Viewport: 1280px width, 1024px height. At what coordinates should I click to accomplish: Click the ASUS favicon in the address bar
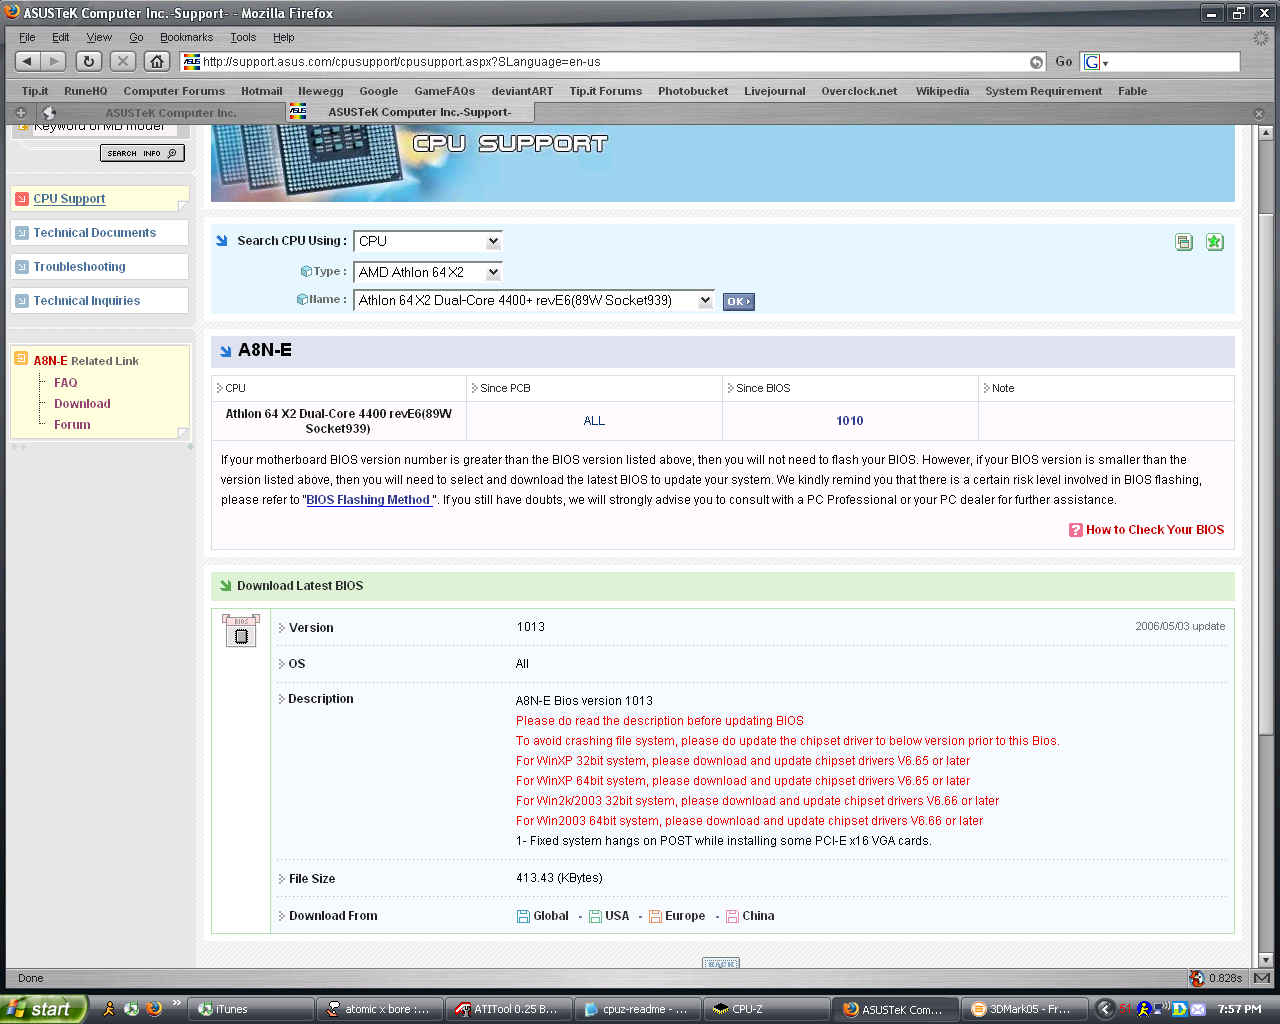click(191, 62)
